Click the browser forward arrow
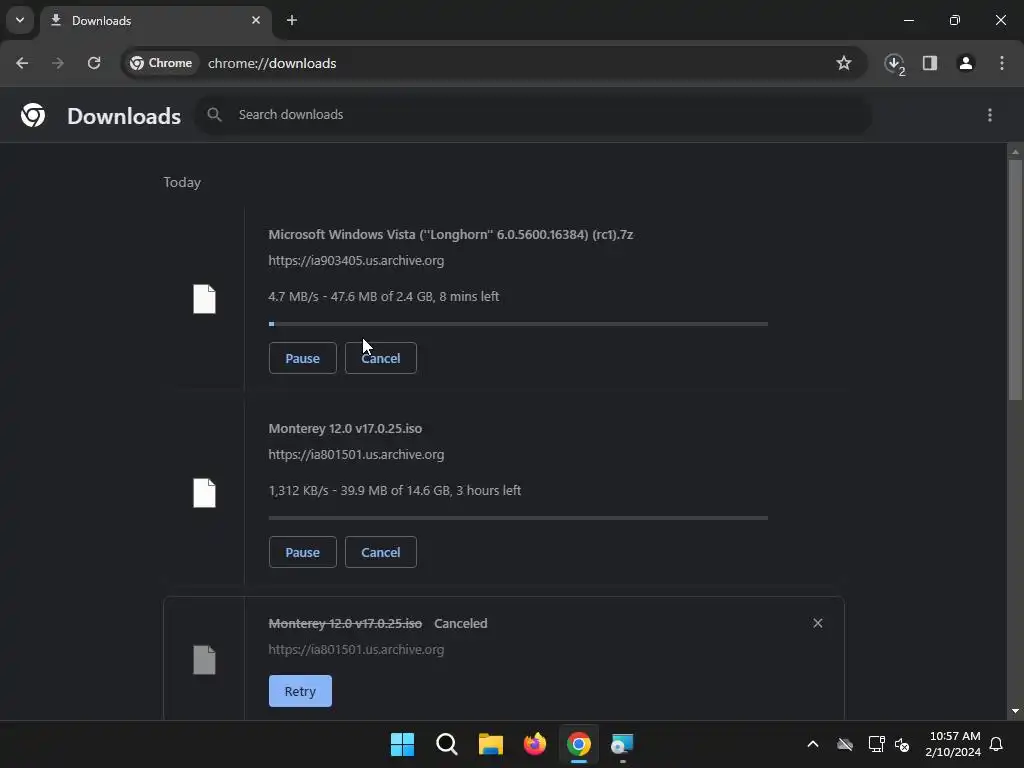The height and width of the screenshot is (768, 1024). point(58,63)
